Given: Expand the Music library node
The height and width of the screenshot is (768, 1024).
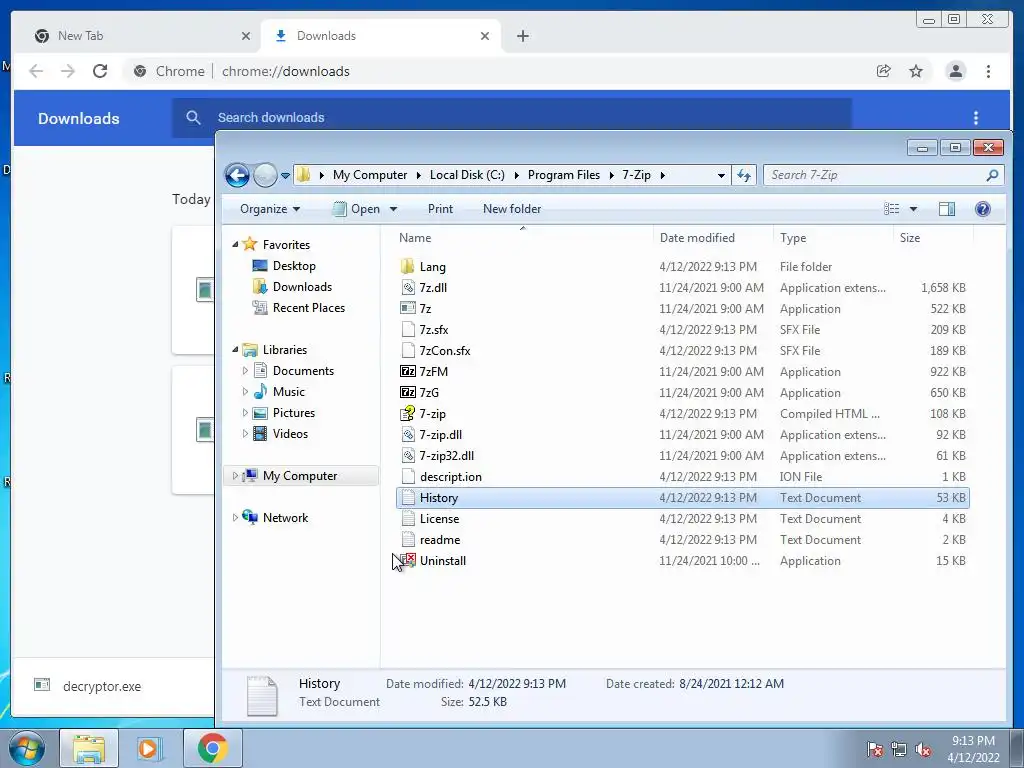Looking at the screenshot, I should pyautogui.click(x=245, y=392).
